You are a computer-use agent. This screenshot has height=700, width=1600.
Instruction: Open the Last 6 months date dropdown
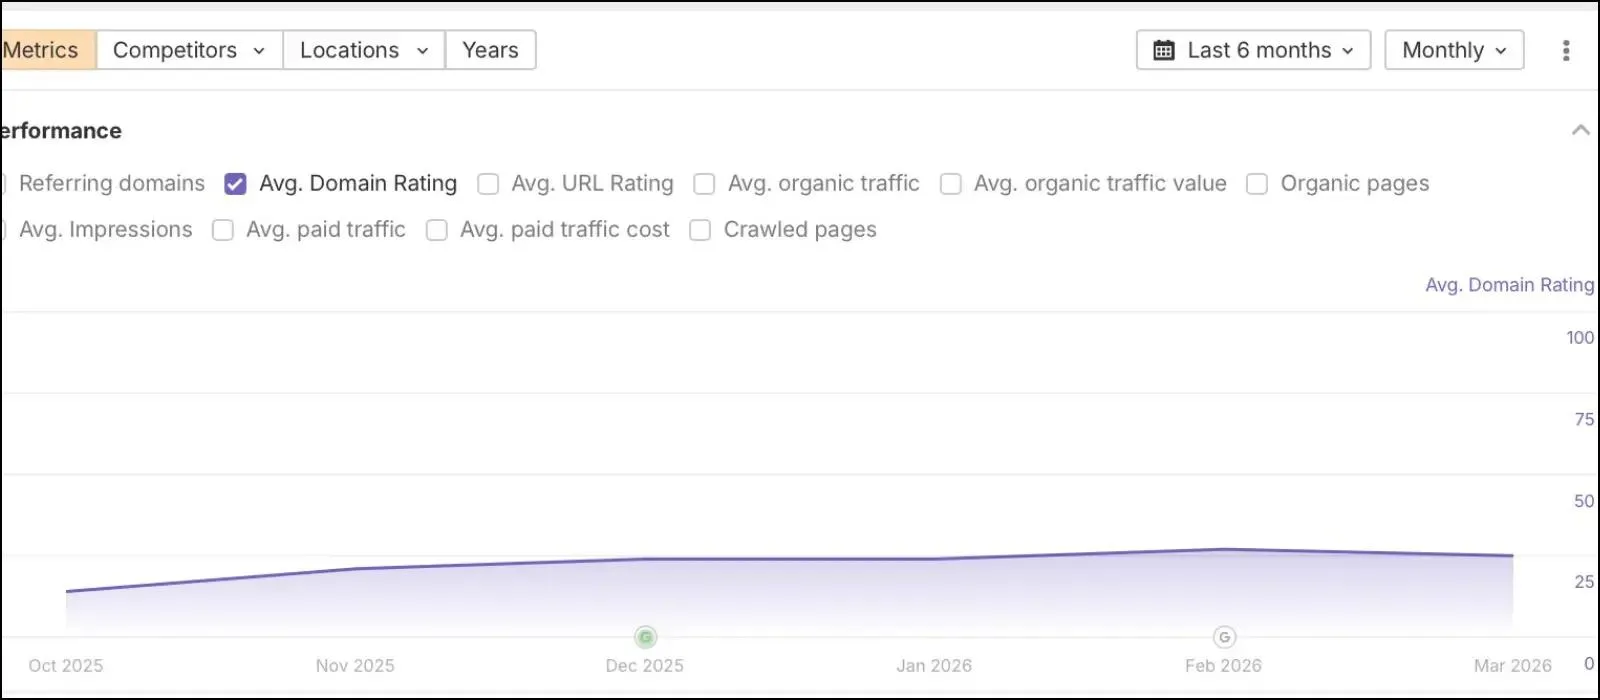(x=1253, y=50)
